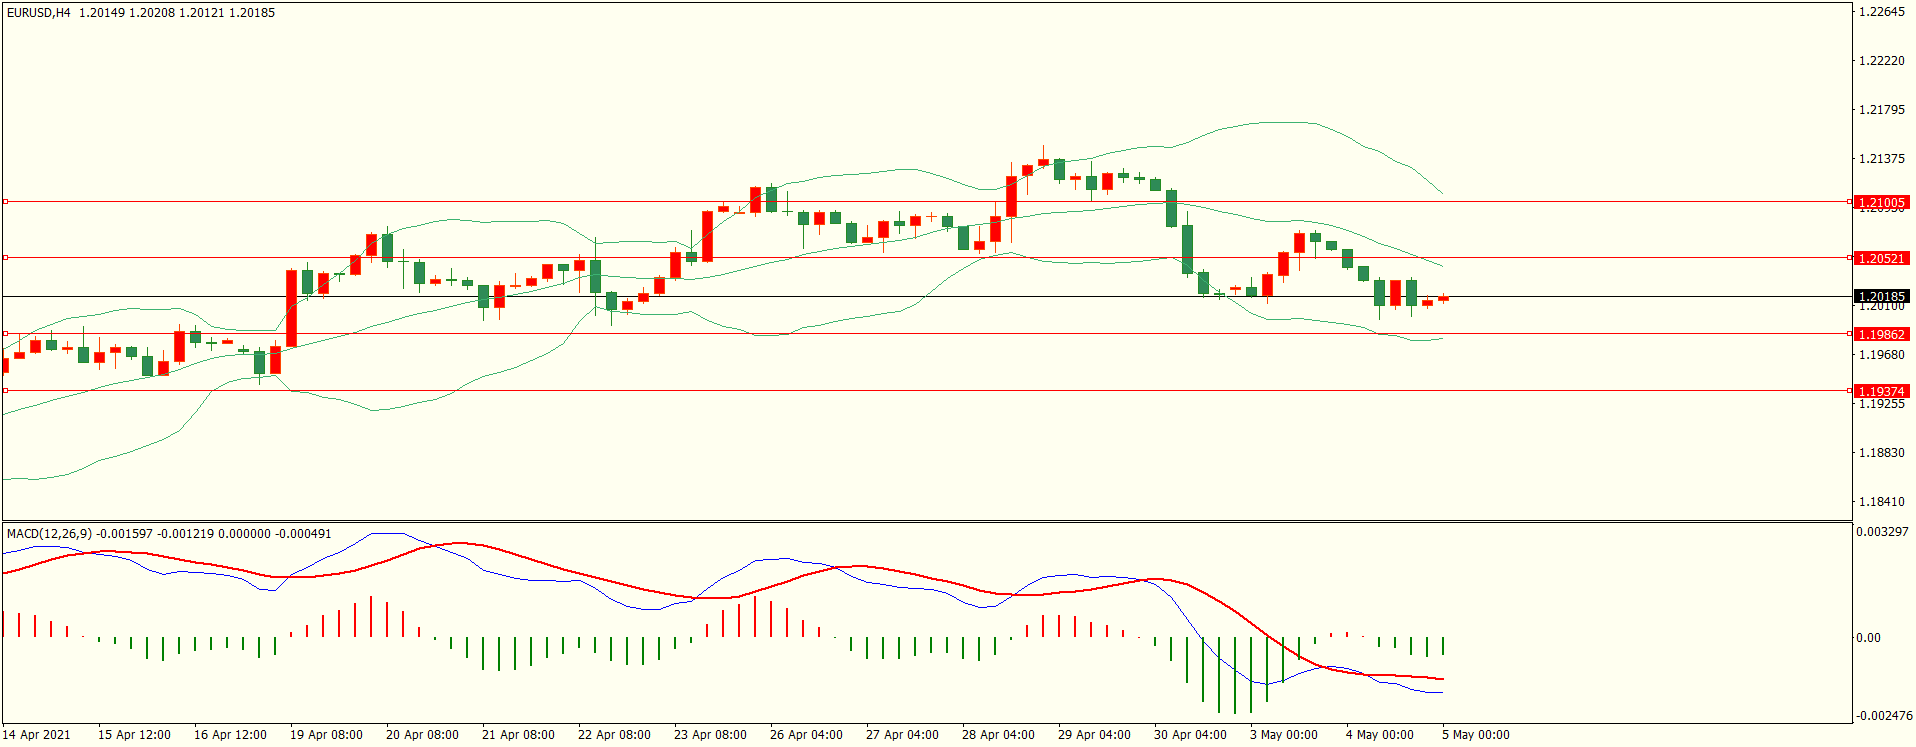Click left-end handle of the red horizontal line
This screenshot has height=747, width=1916.
[5, 391]
